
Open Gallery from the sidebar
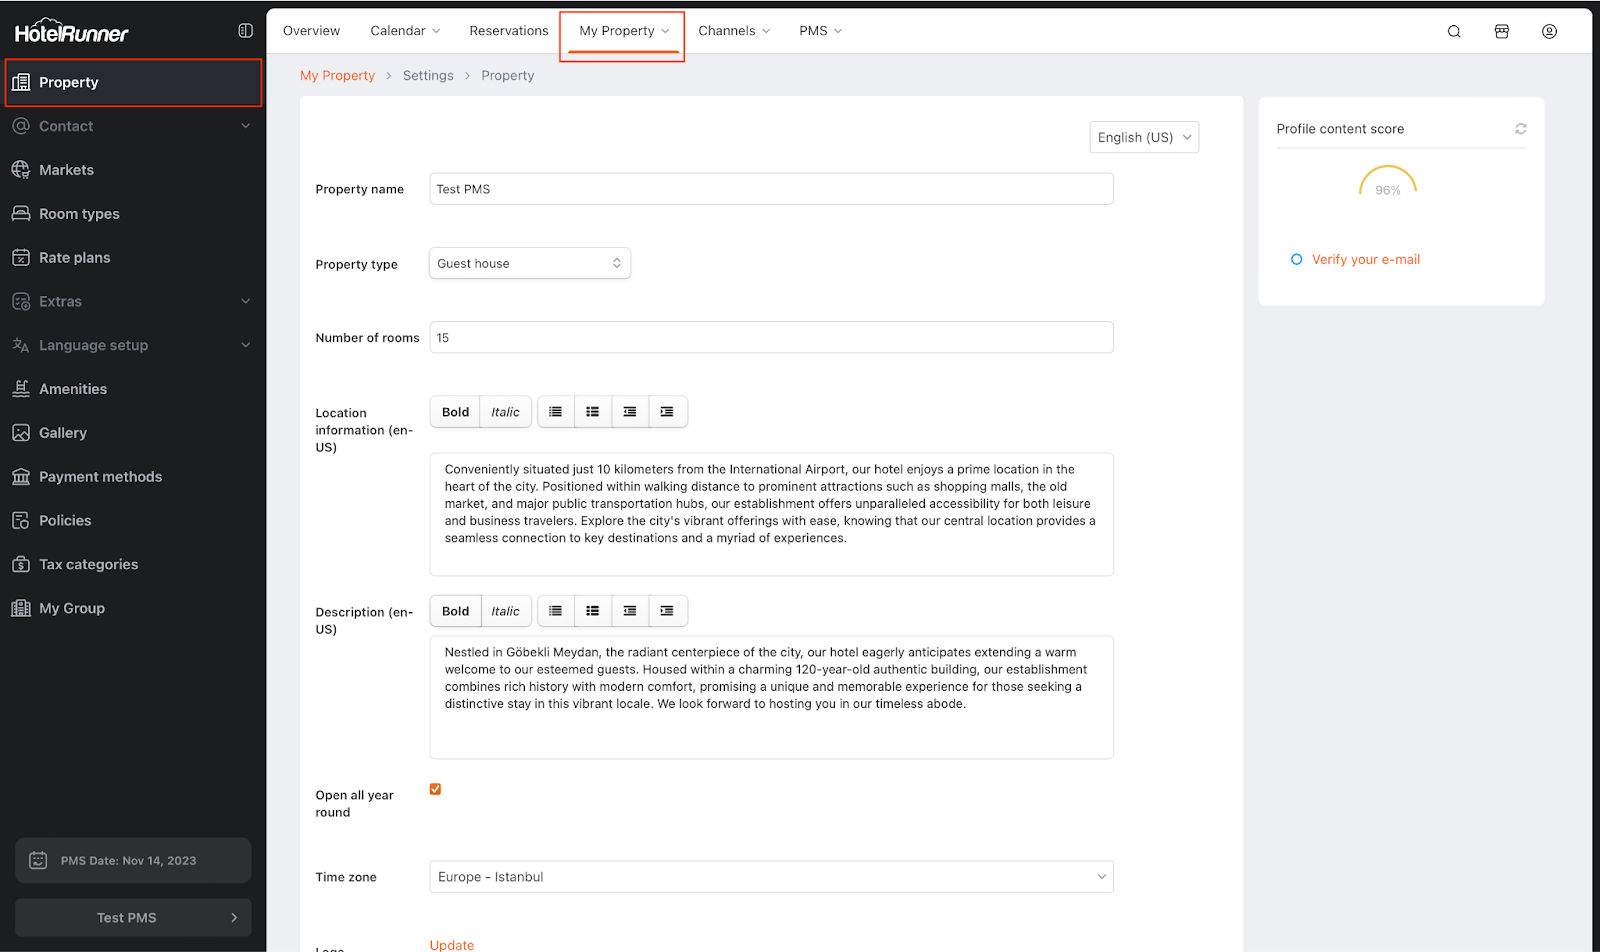(x=63, y=433)
